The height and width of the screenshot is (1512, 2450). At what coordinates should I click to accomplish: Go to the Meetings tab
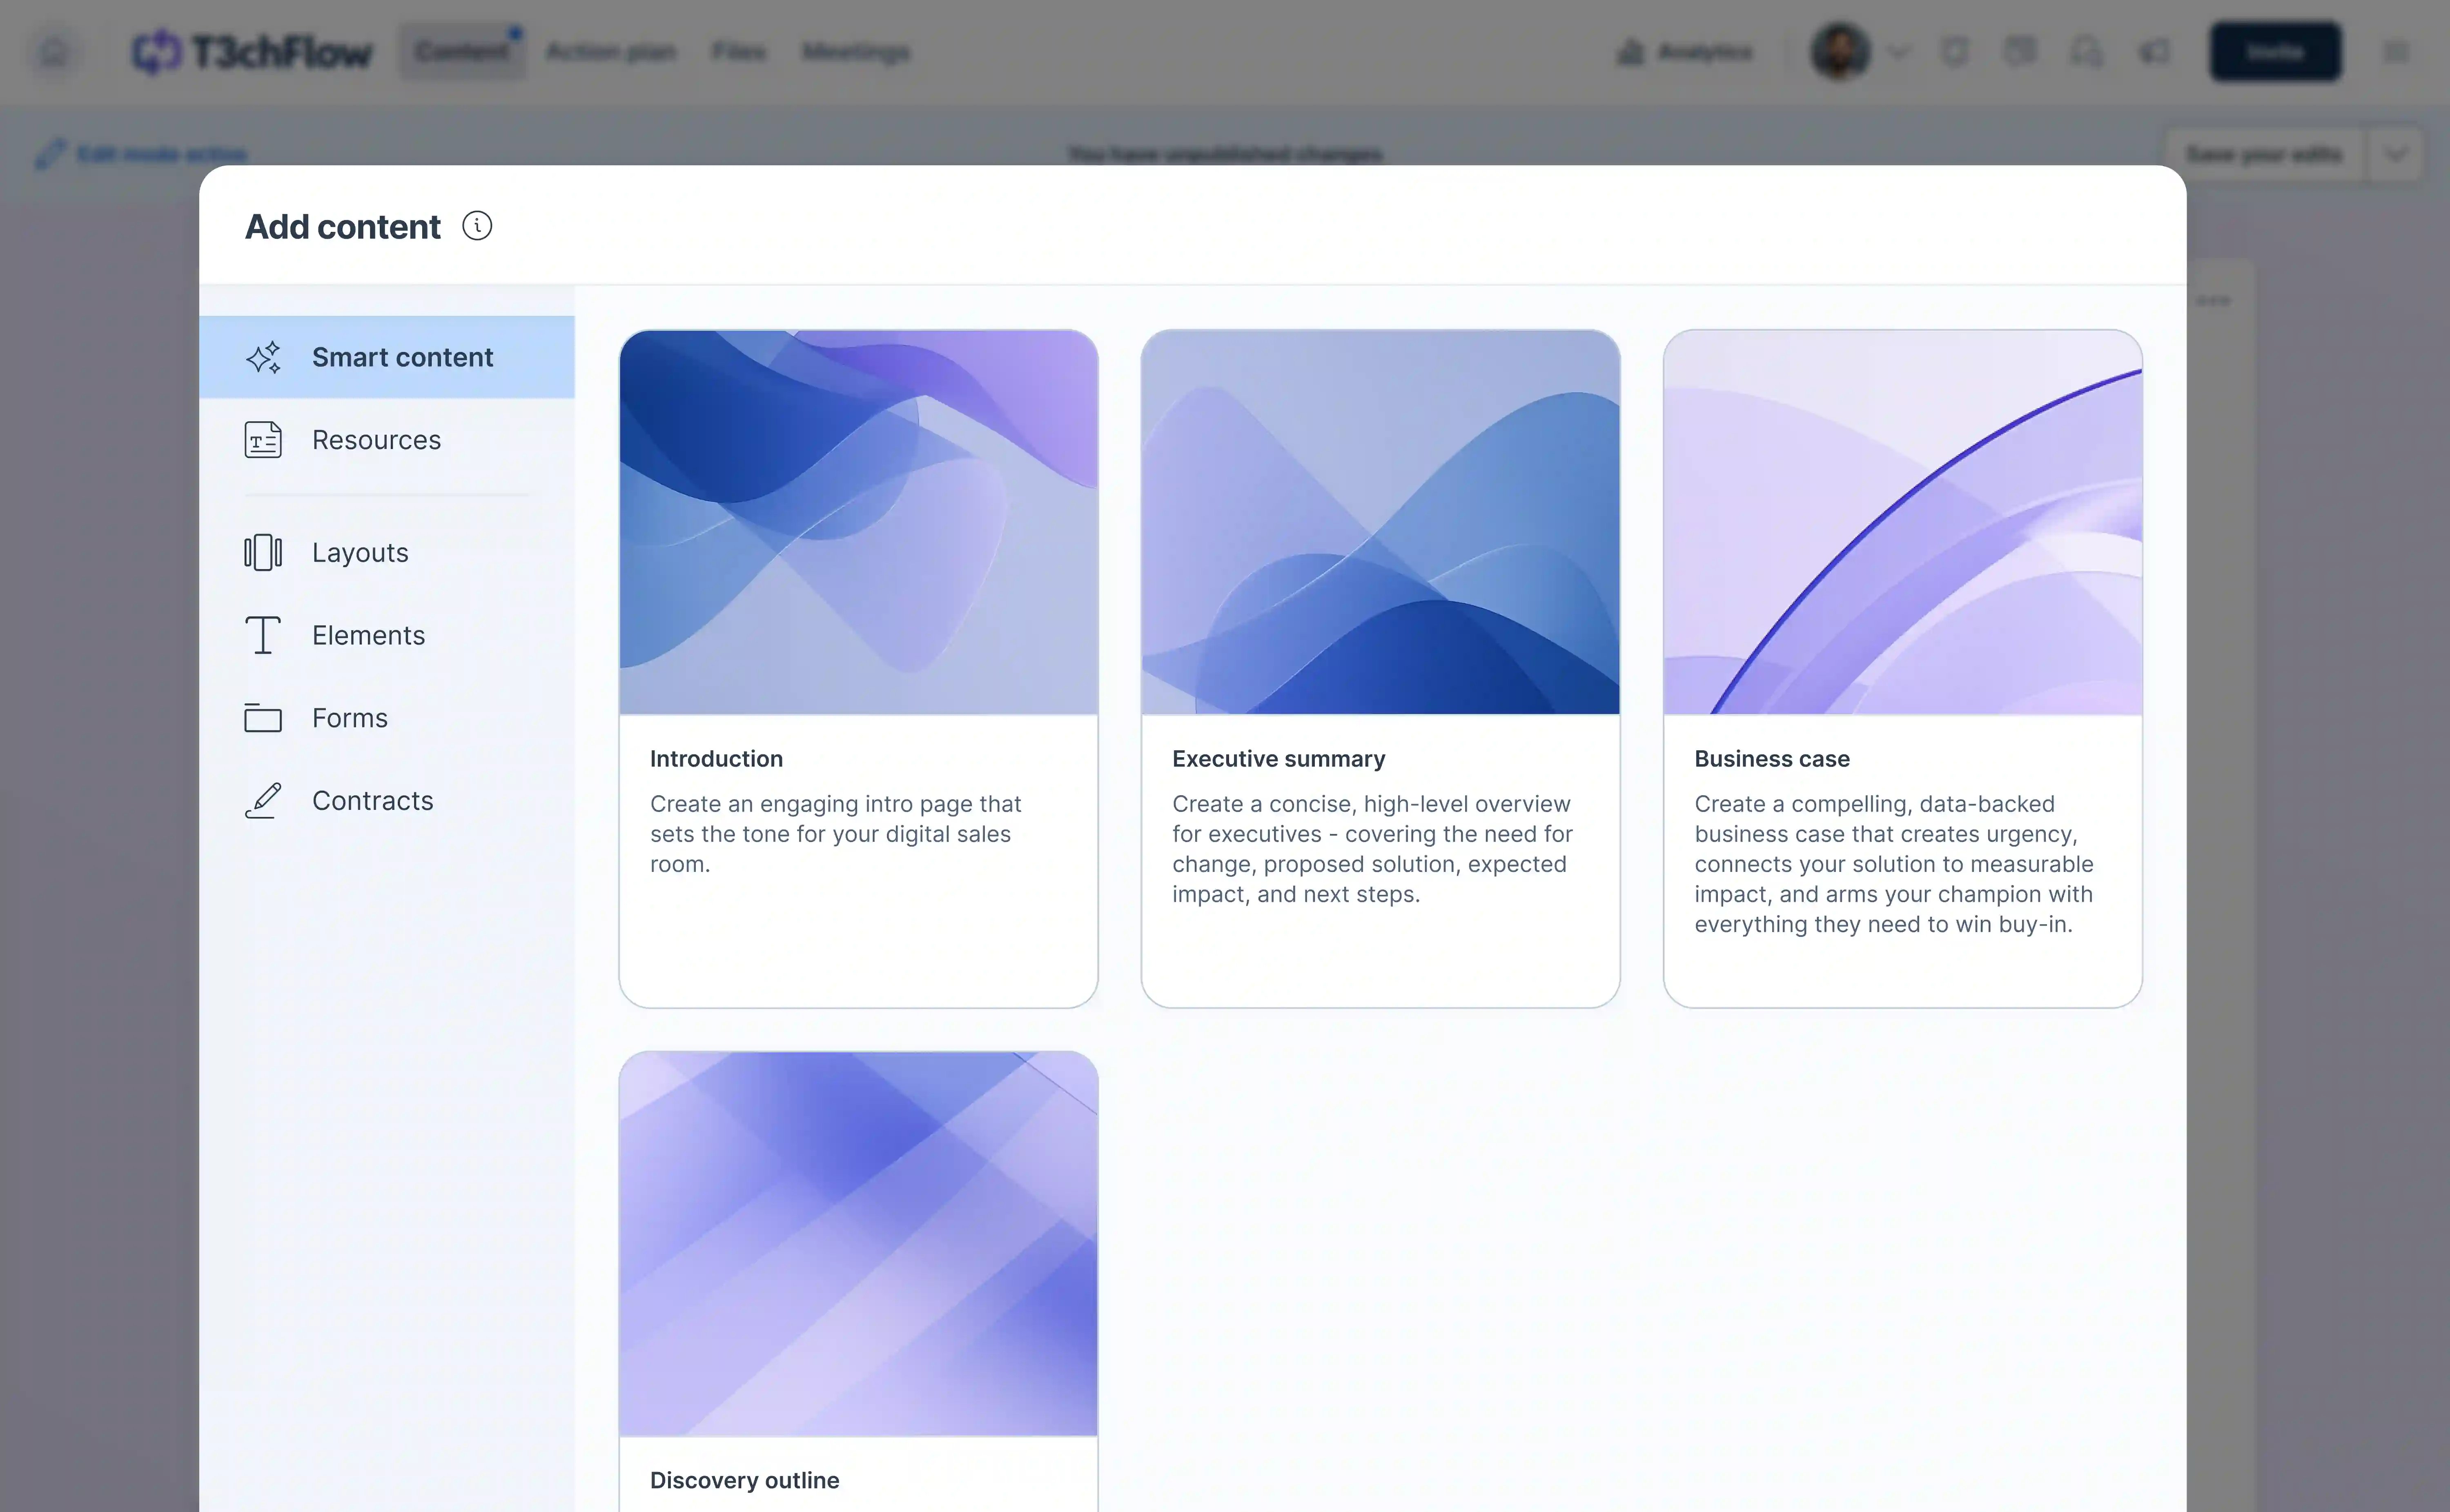856,52
